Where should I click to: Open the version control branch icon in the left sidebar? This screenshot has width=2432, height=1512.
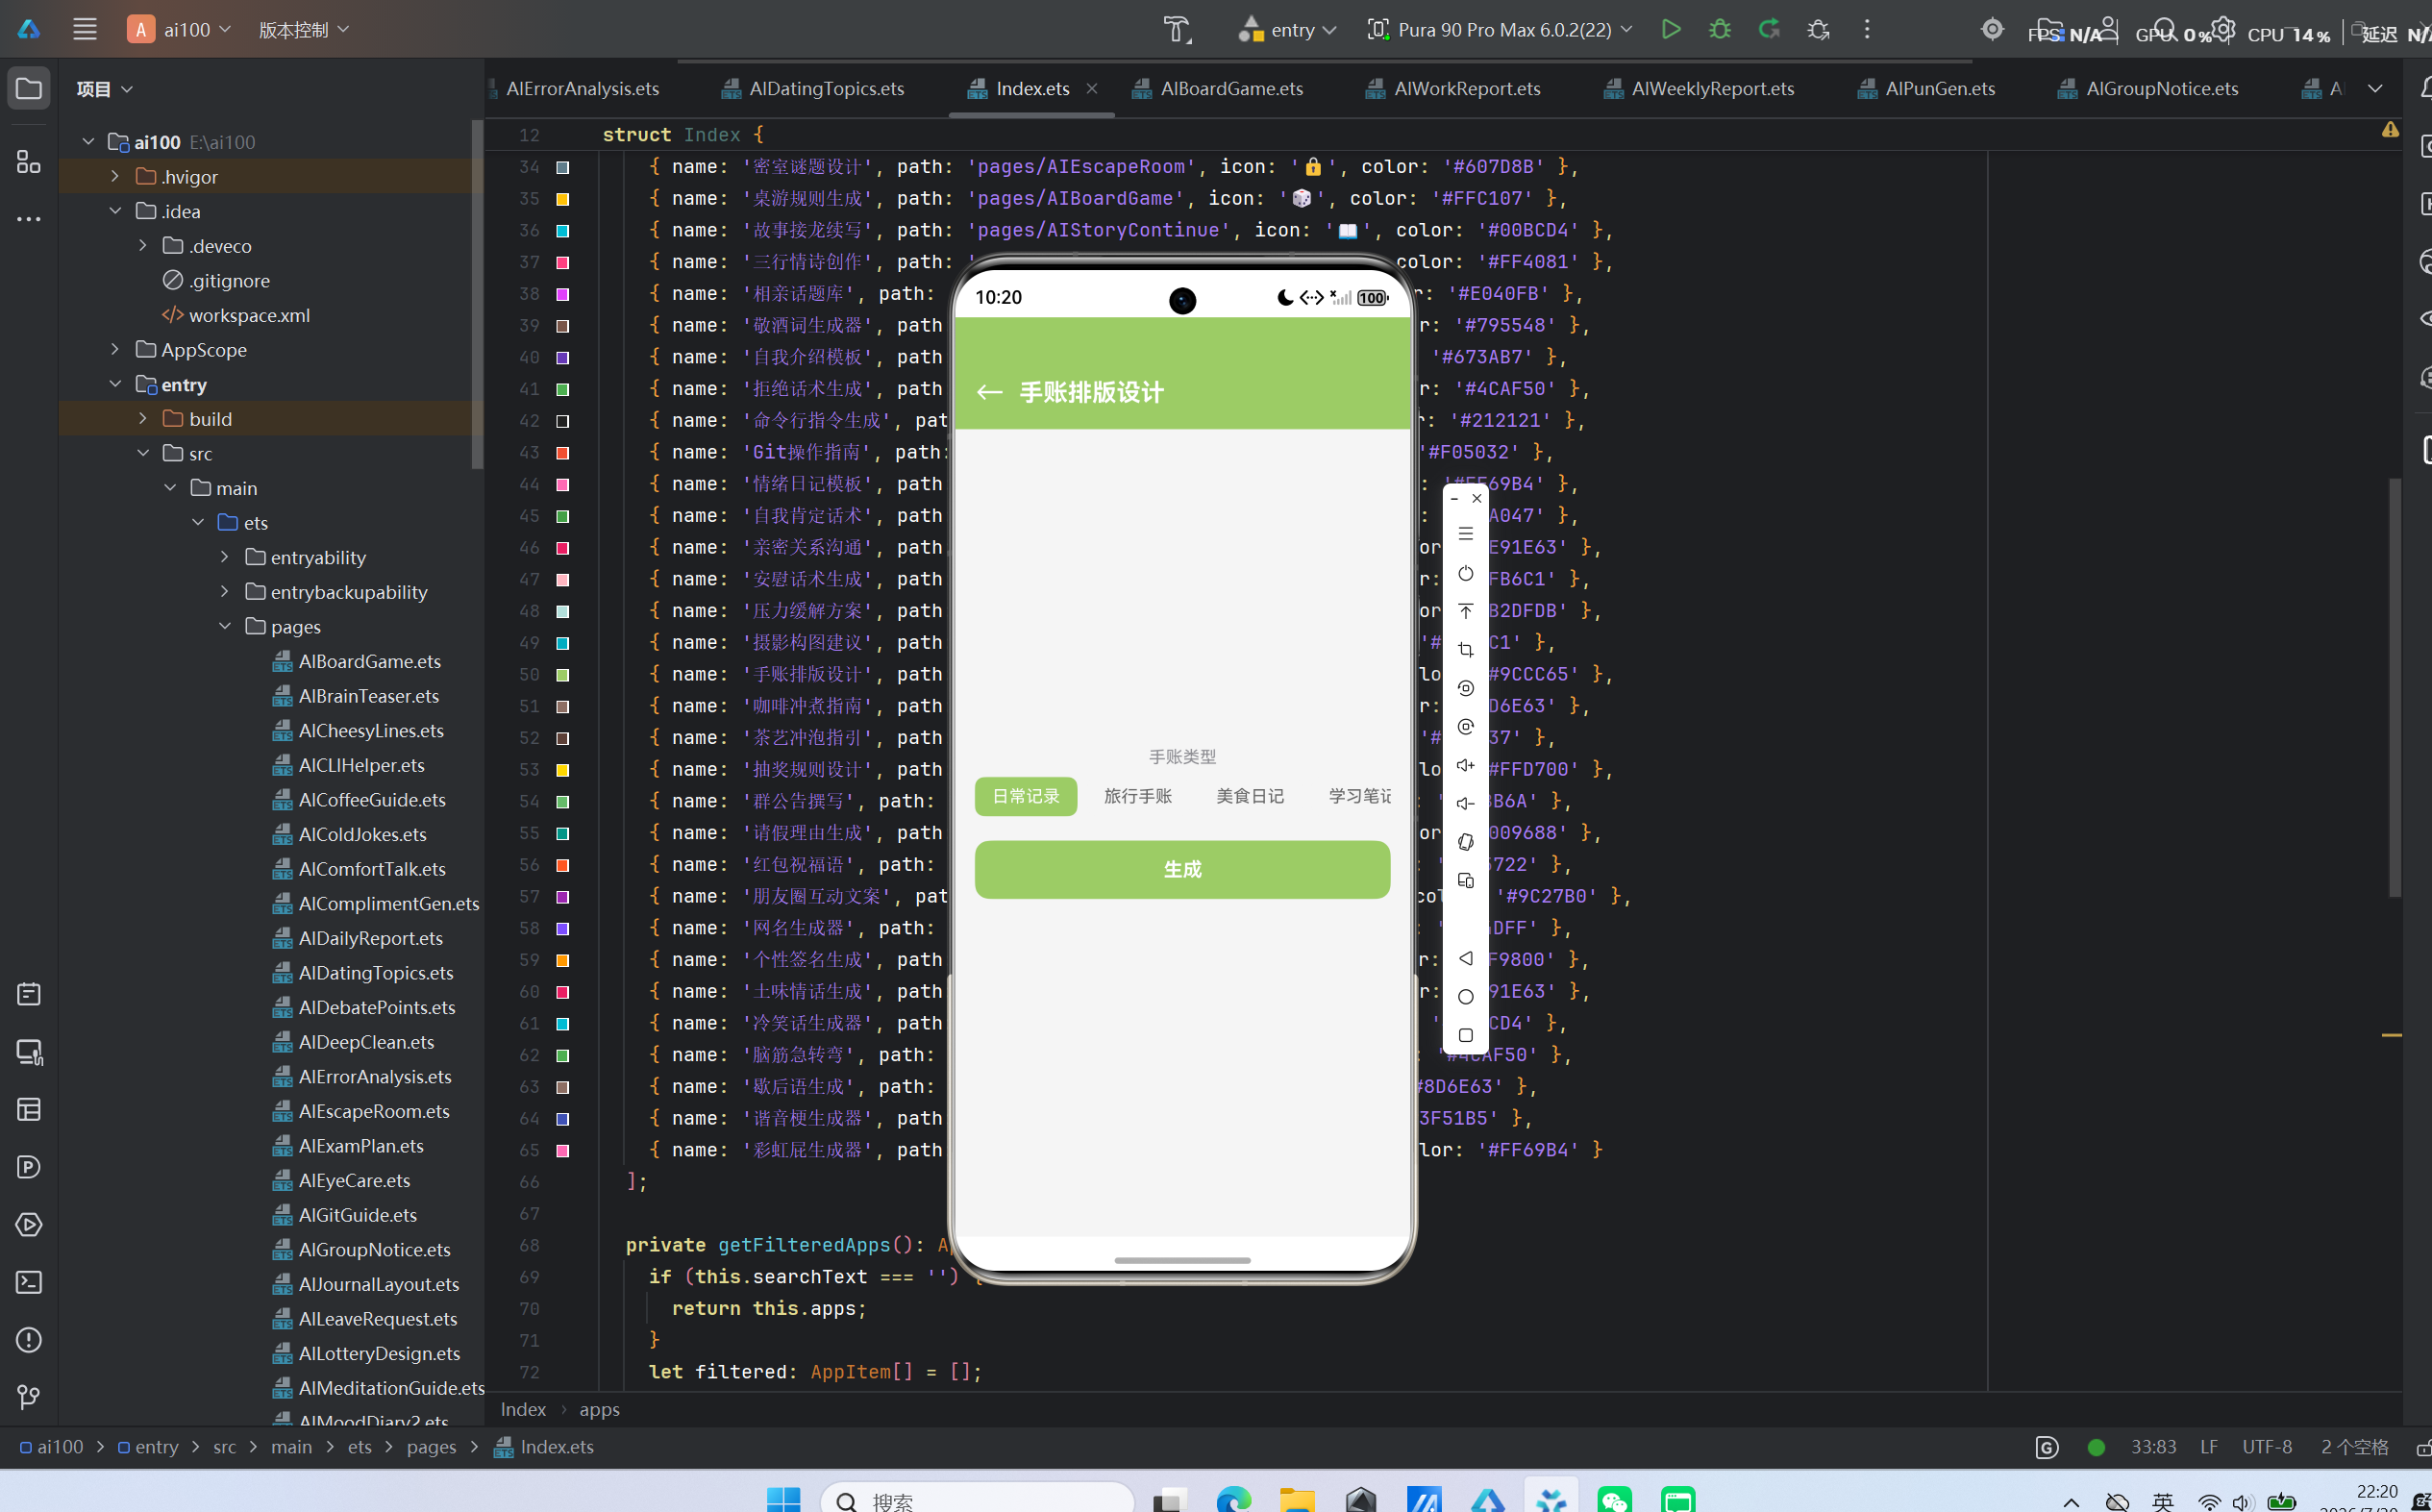click(x=29, y=1397)
